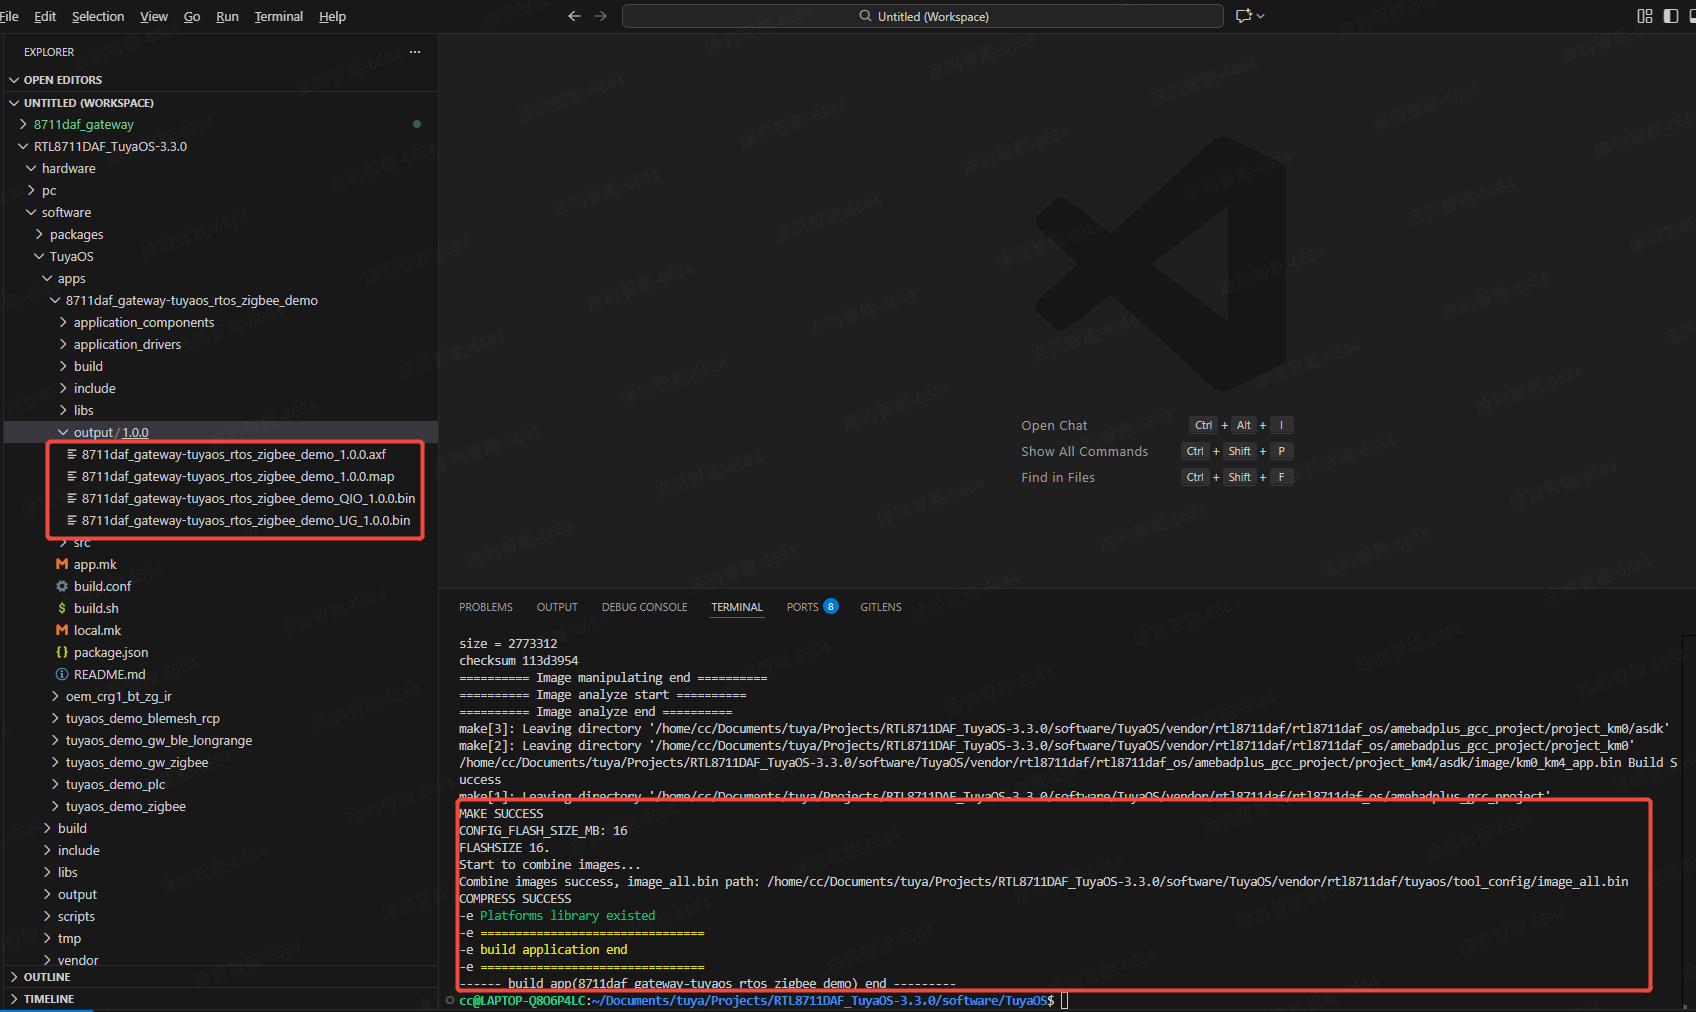Viewport: 1696px width, 1012px height.
Task: Switch to the PROBLEMS panel tab
Action: (x=485, y=607)
